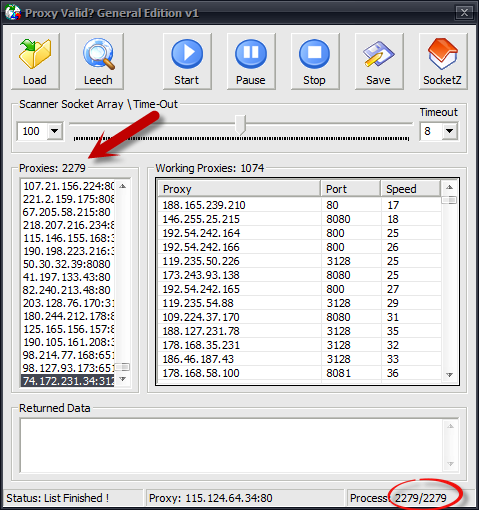Click the Returned Data text area

(x=231, y=445)
